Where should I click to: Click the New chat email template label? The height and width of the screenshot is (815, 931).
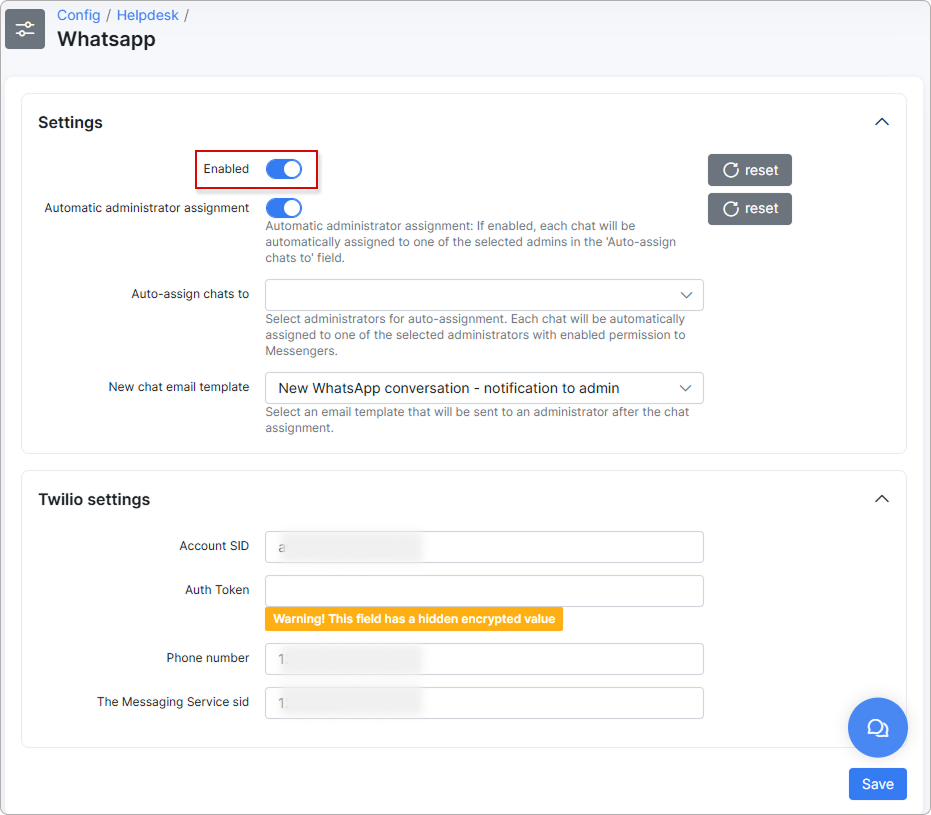179,386
